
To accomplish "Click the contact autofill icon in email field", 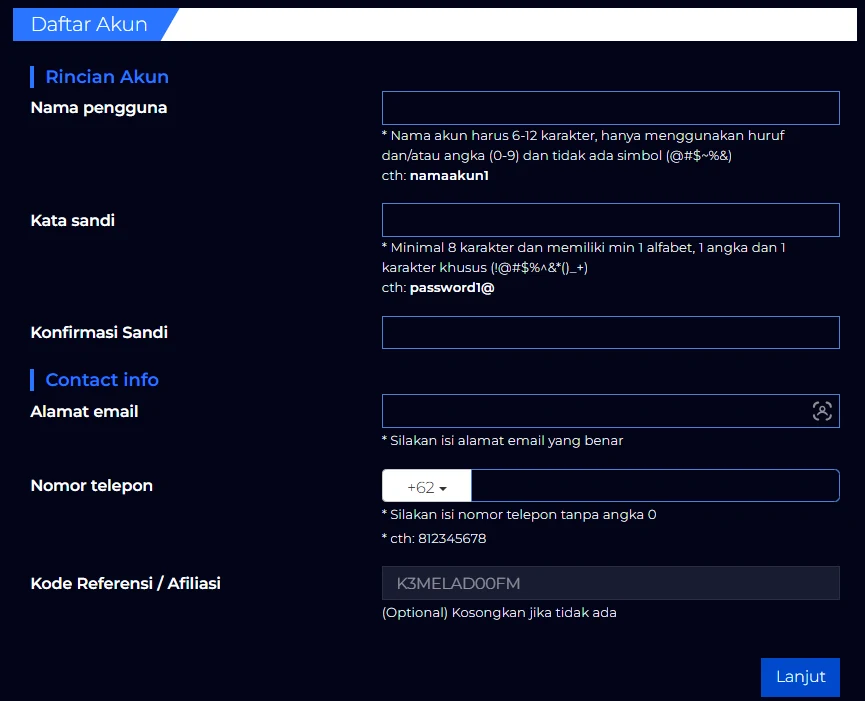I will tap(821, 411).
